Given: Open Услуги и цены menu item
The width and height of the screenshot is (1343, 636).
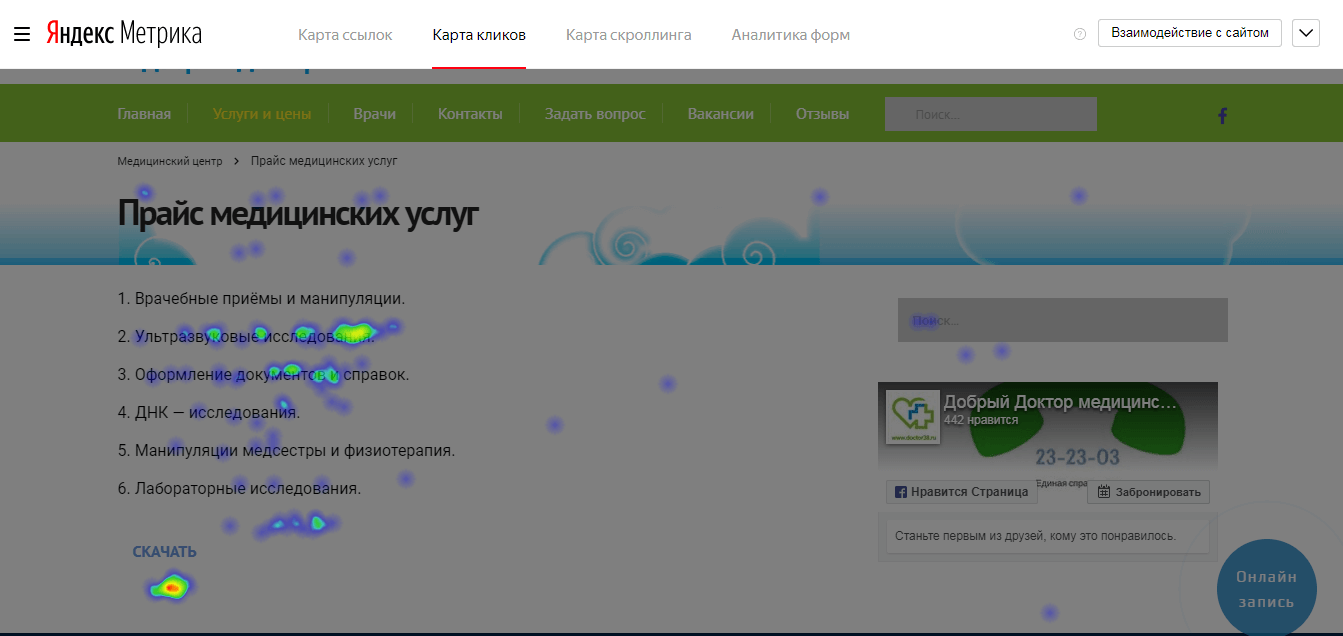Looking at the screenshot, I should click(x=262, y=114).
